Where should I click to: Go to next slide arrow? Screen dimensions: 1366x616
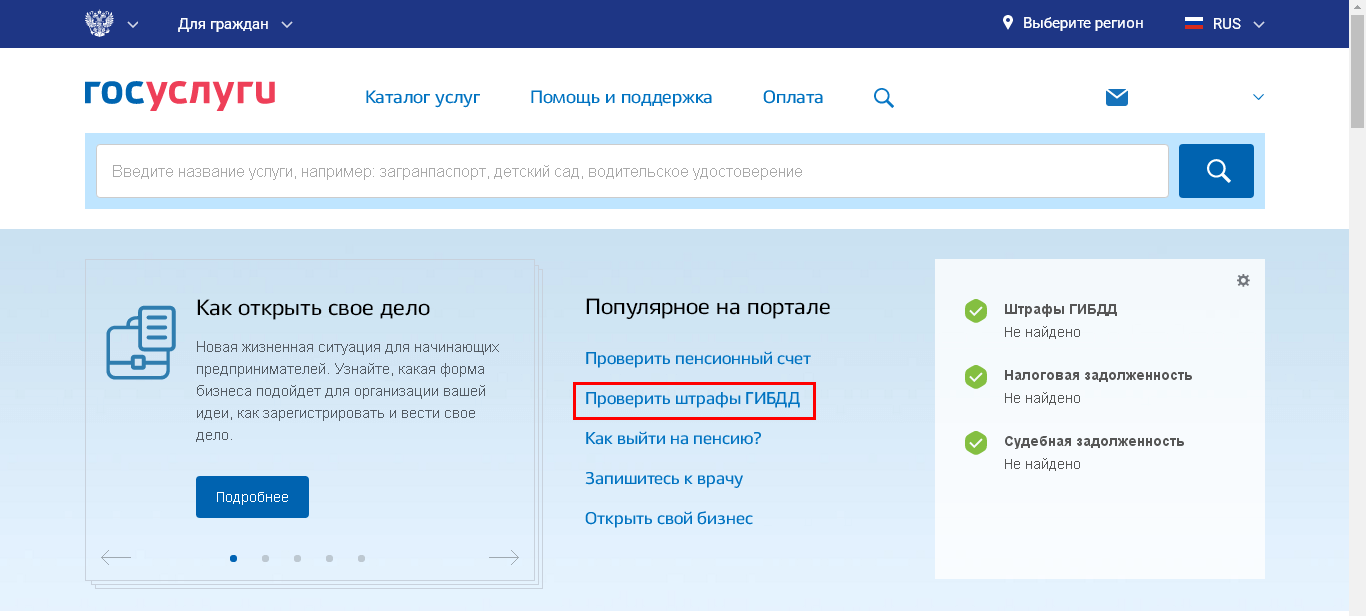[x=503, y=558]
